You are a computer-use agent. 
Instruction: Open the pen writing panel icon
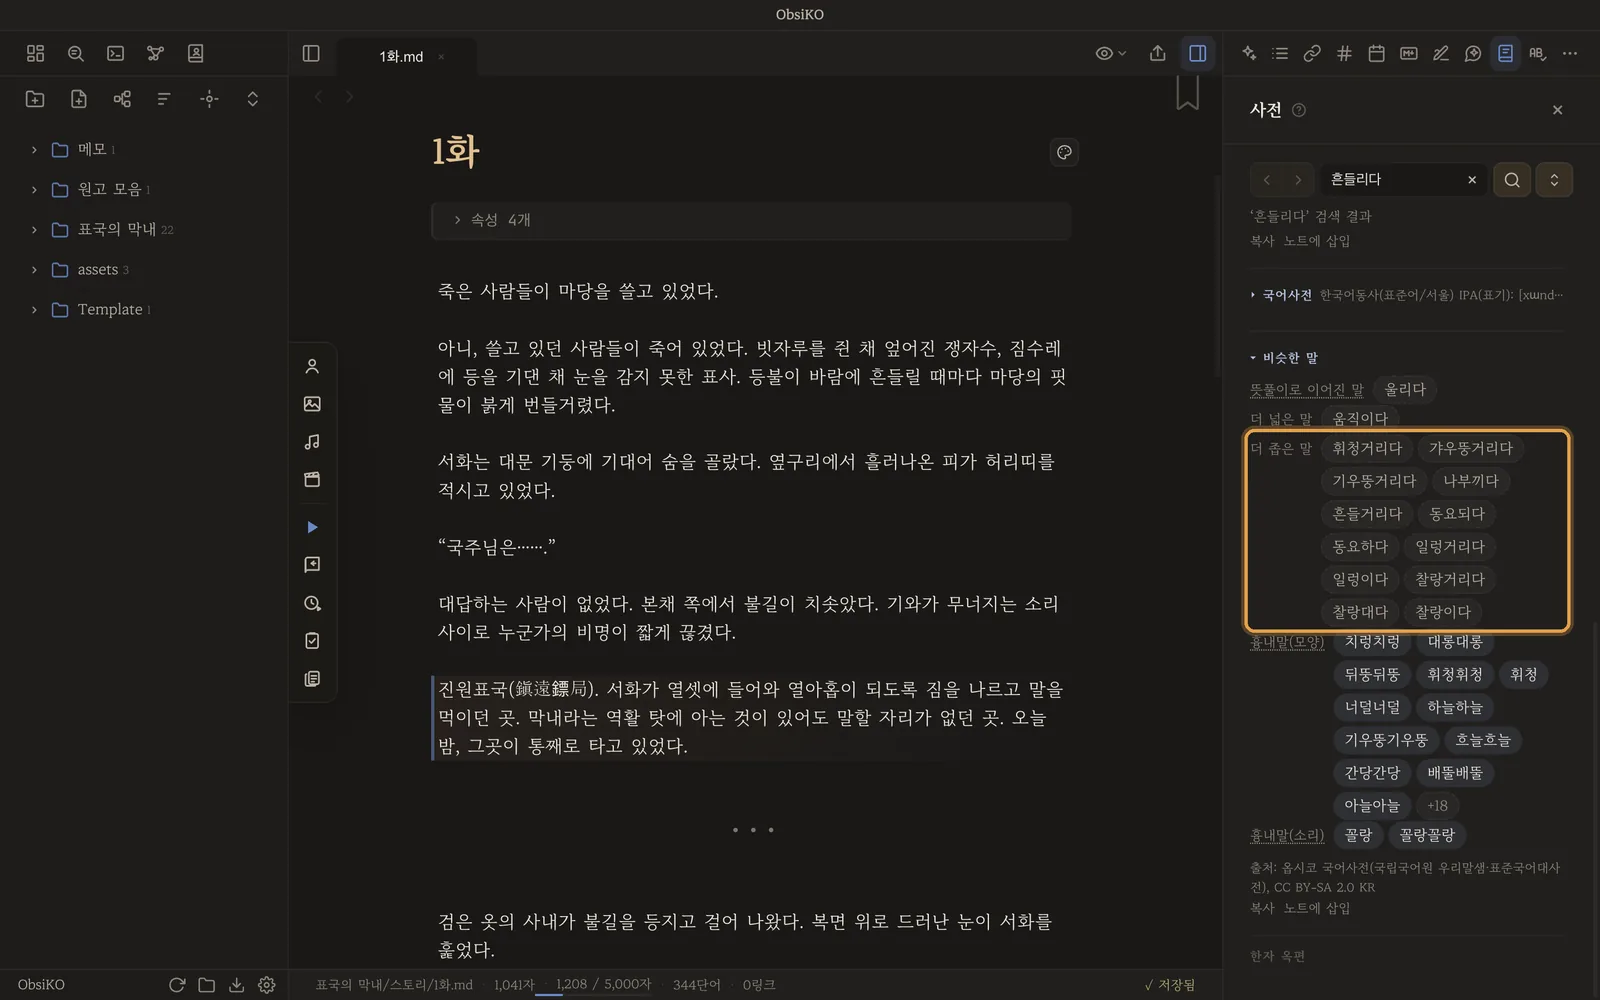point(1440,53)
